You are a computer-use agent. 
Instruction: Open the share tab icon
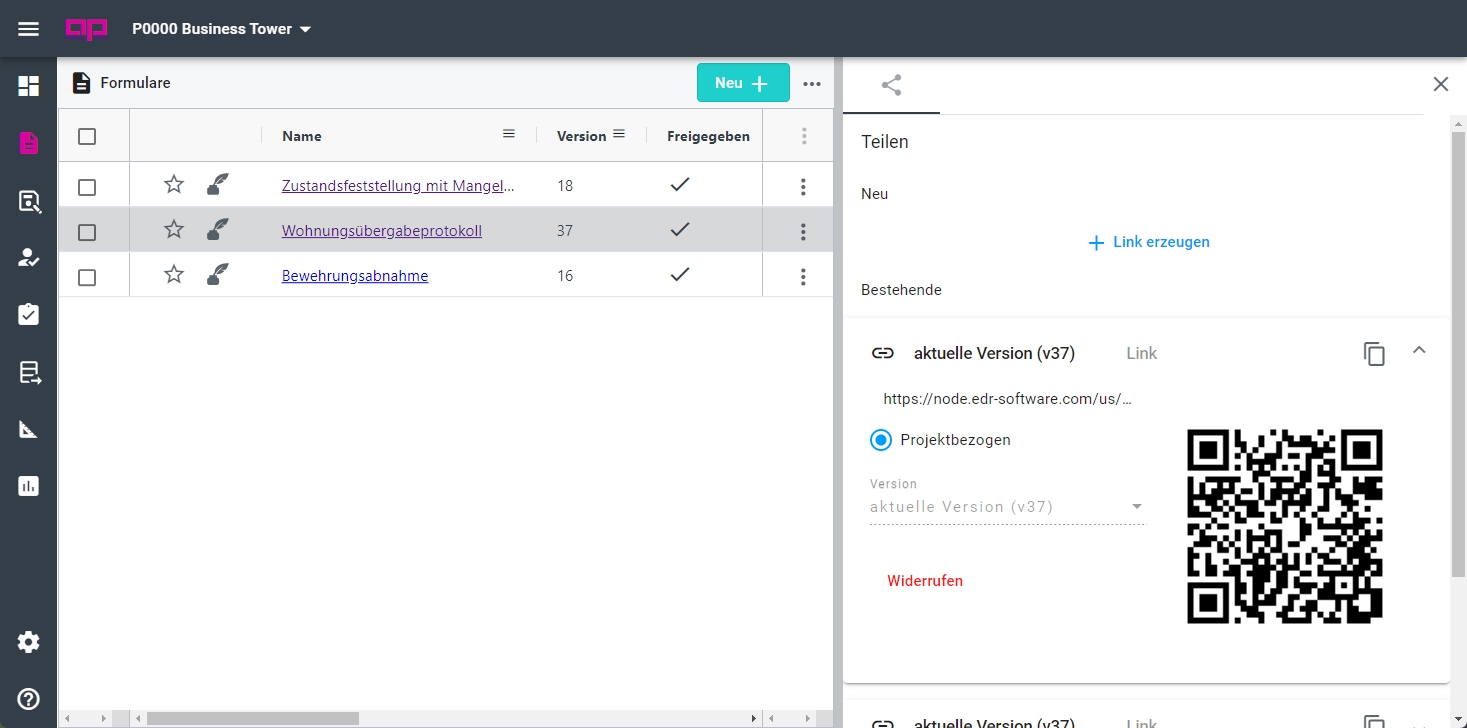click(891, 85)
